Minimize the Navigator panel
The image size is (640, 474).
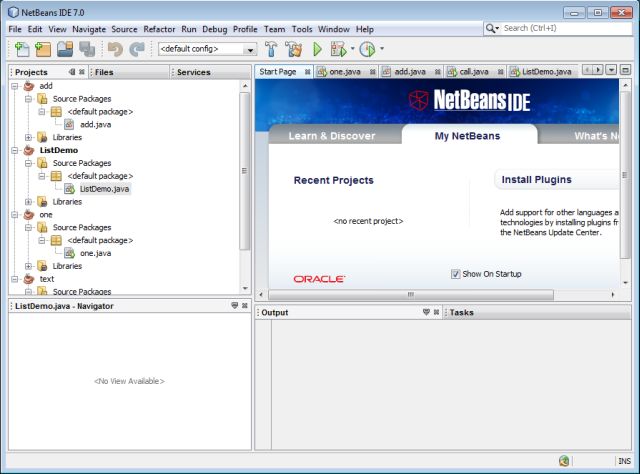click(x=235, y=305)
